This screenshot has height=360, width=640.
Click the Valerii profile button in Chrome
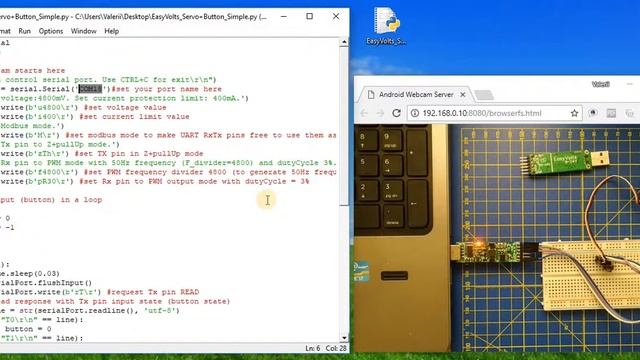tap(600, 84)
